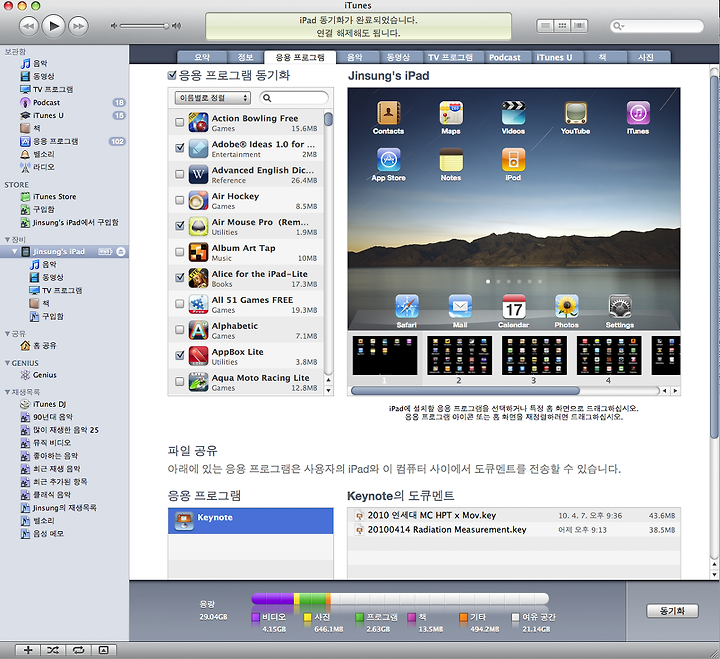Click Notes icon on iPad screen
This screenshot has height=659, width=720.
tap(451, 160)
